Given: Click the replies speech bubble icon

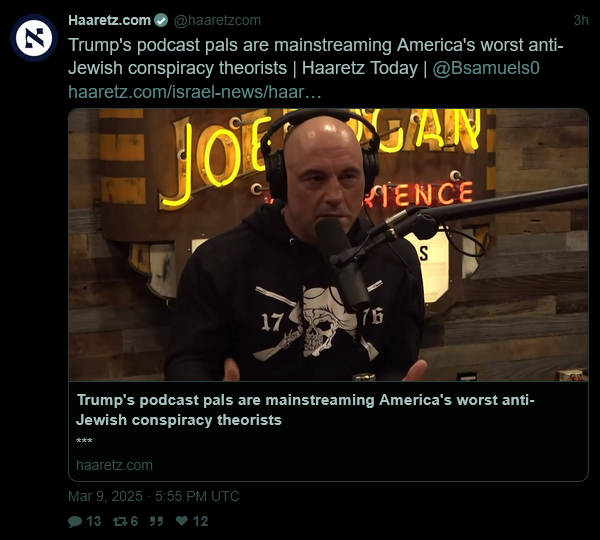Looking at the screenshot, I should [x=75, y=521].
